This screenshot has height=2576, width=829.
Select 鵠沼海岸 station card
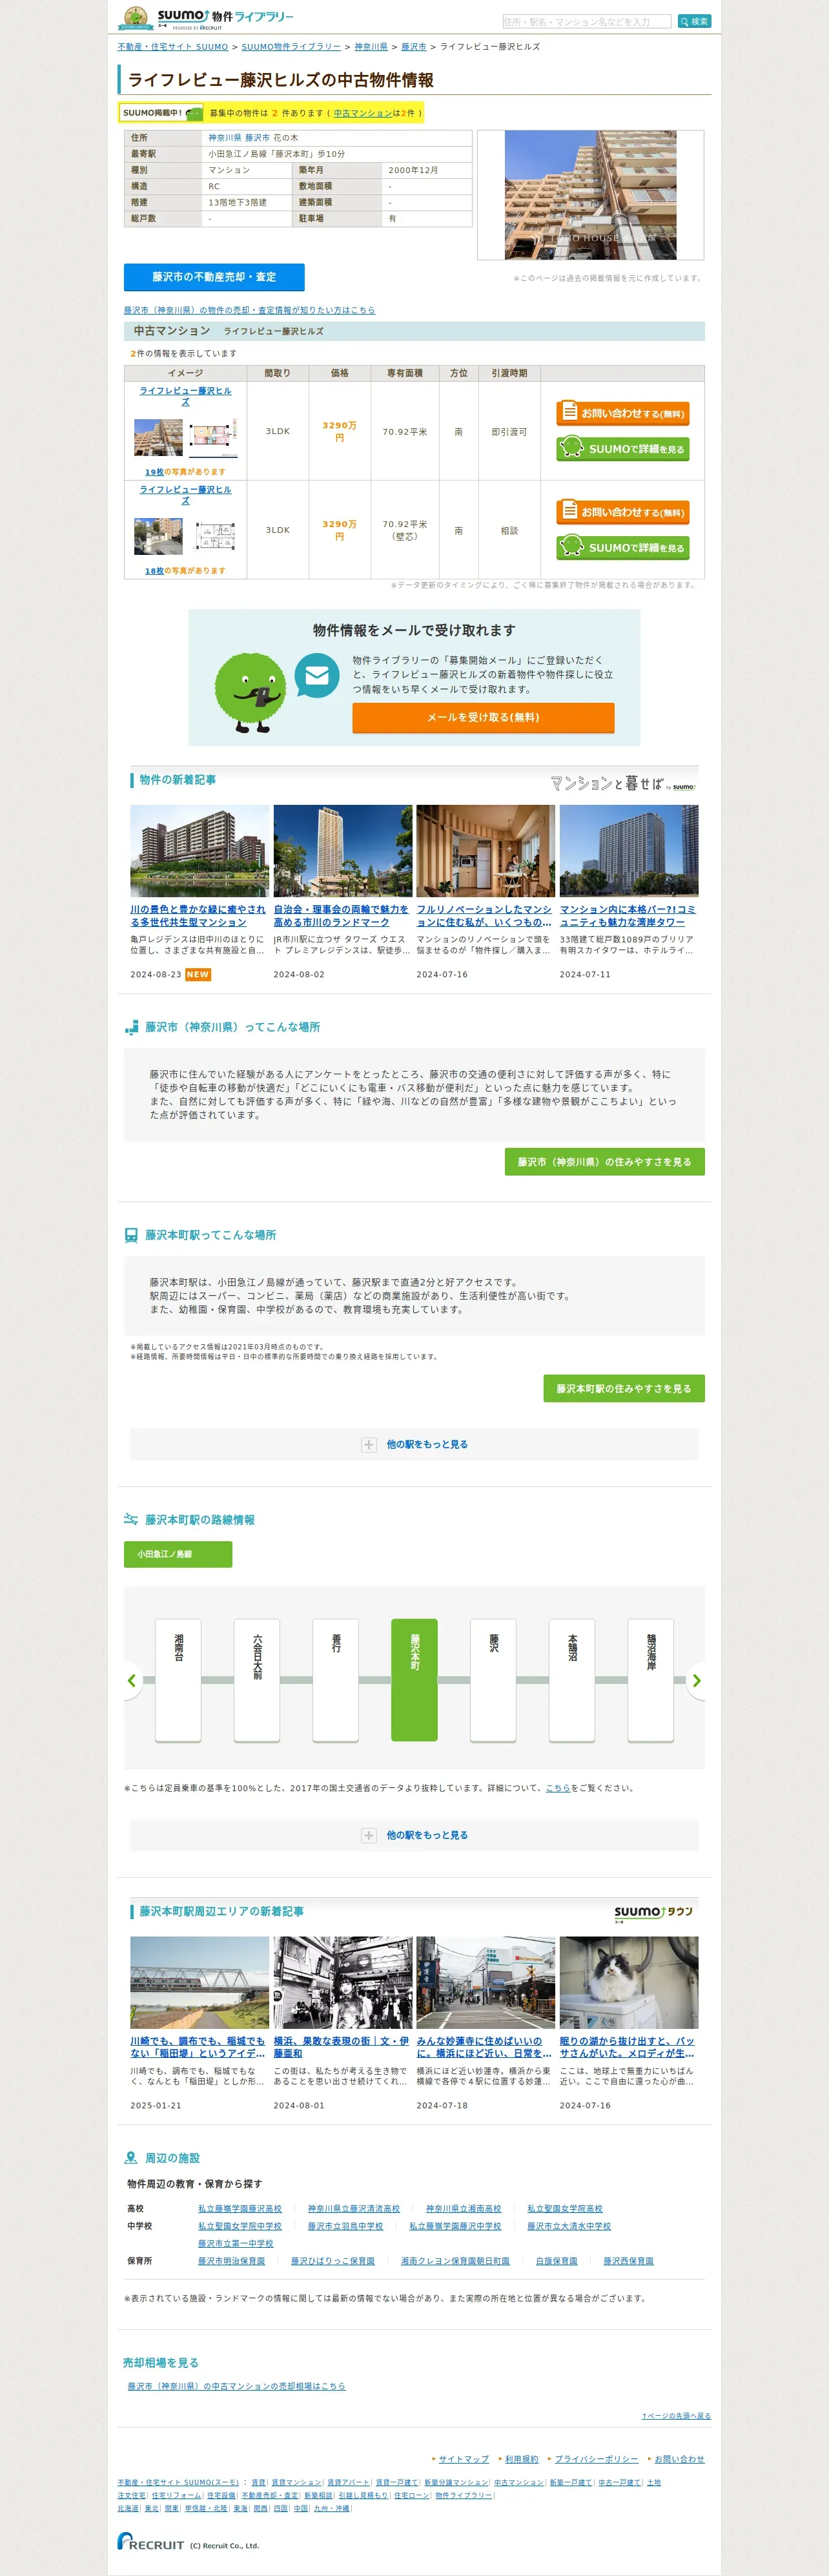651,1680
